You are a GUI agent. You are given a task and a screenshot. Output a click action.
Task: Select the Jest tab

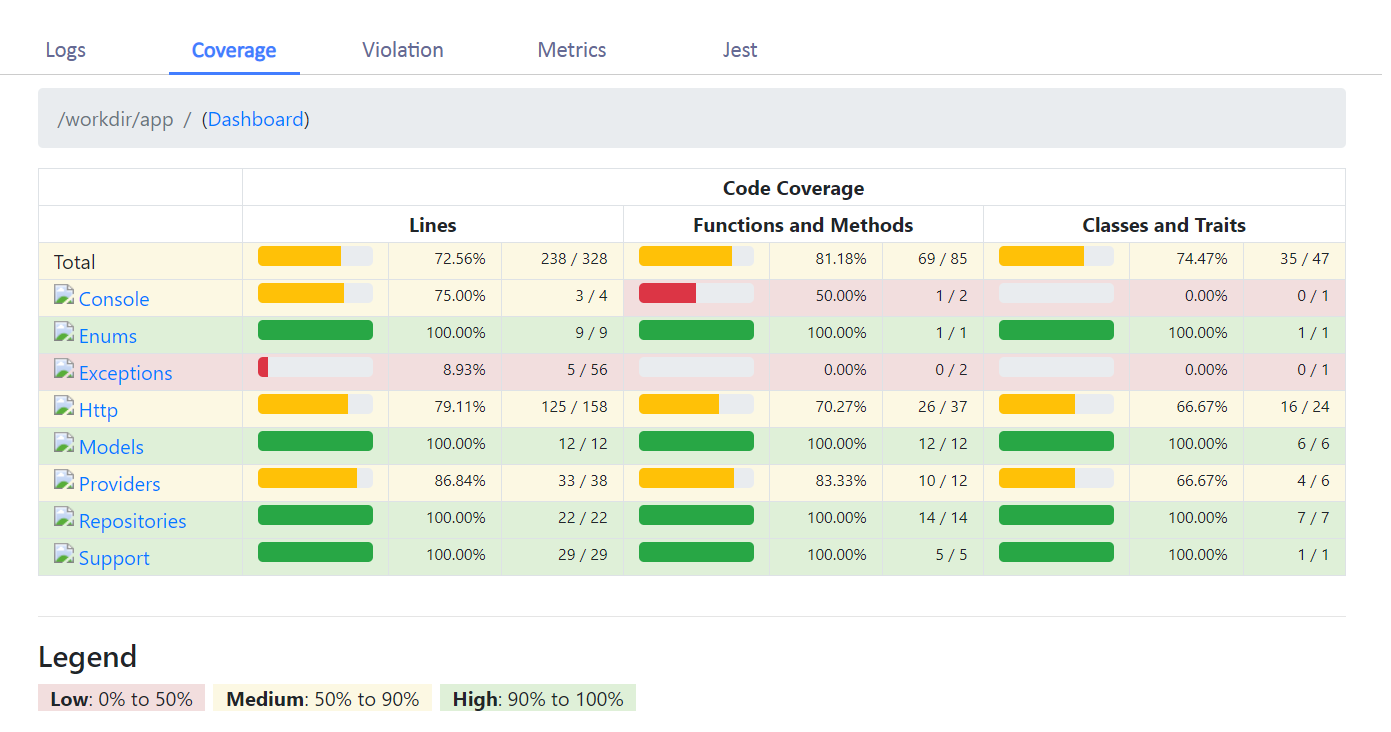pos(739,50)
